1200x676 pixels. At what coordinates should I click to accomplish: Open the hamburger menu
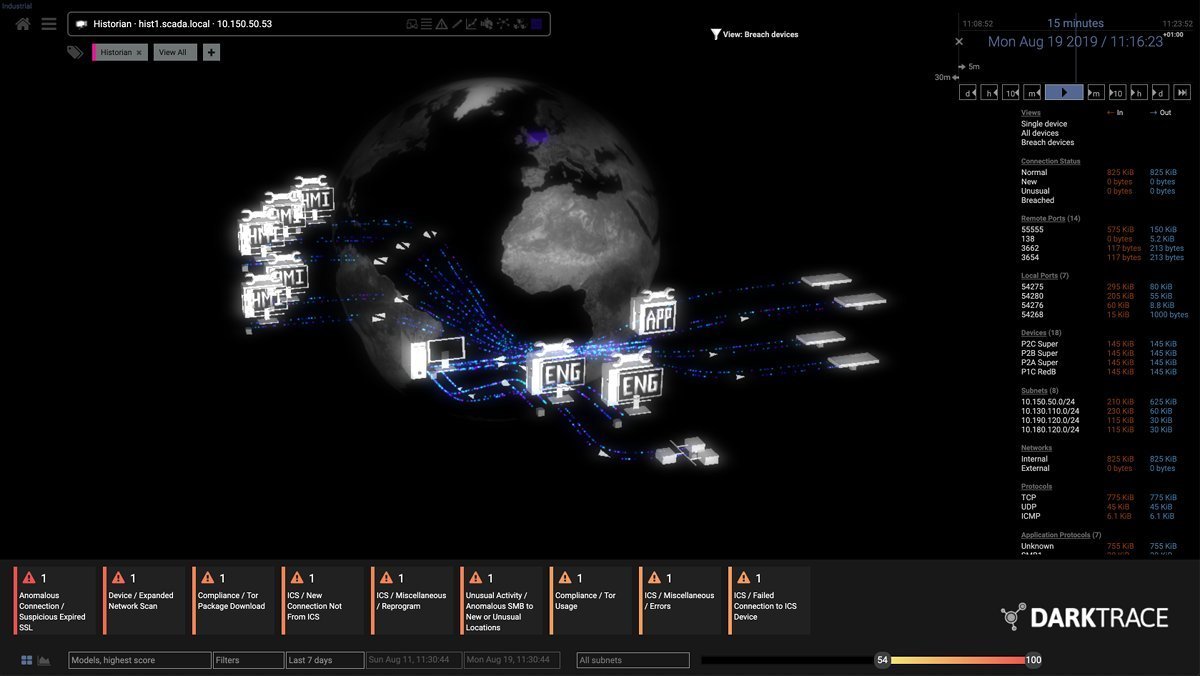pyautogui.click(x=49, y=24)
